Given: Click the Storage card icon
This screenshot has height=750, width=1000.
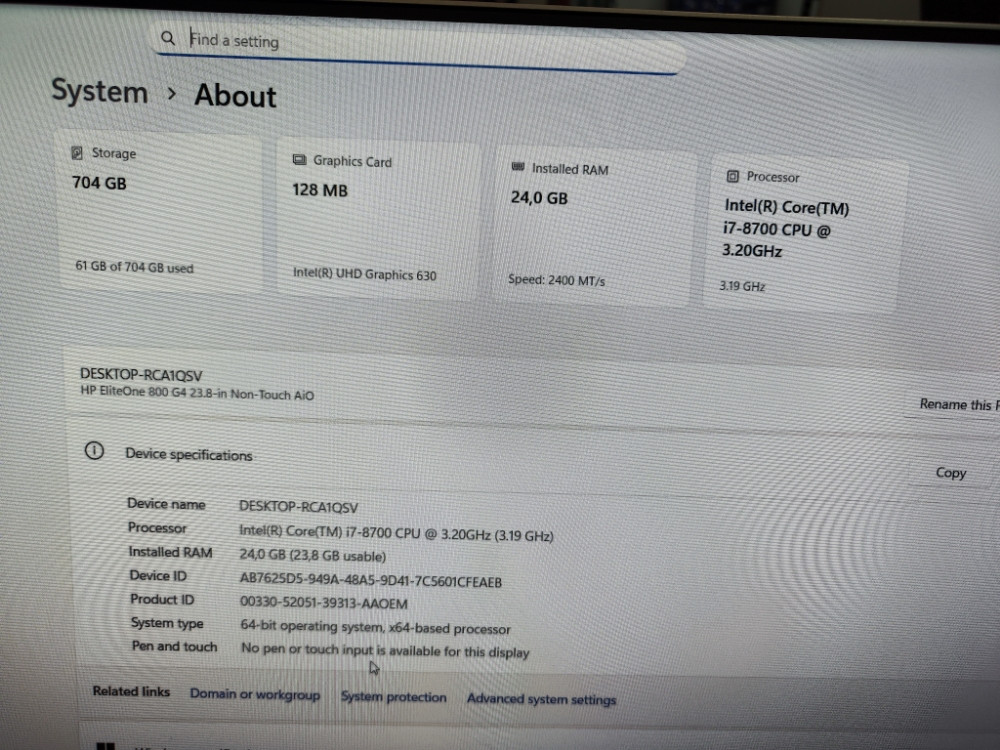Looking at the screenshot, I should 77,152.
